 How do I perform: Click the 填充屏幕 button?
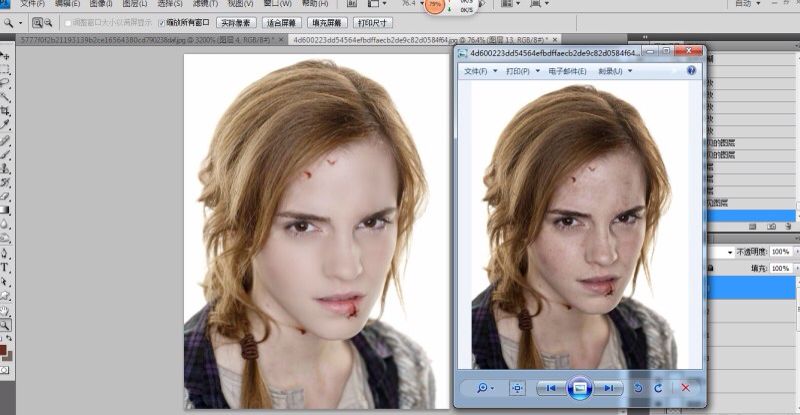pos(327,22)
